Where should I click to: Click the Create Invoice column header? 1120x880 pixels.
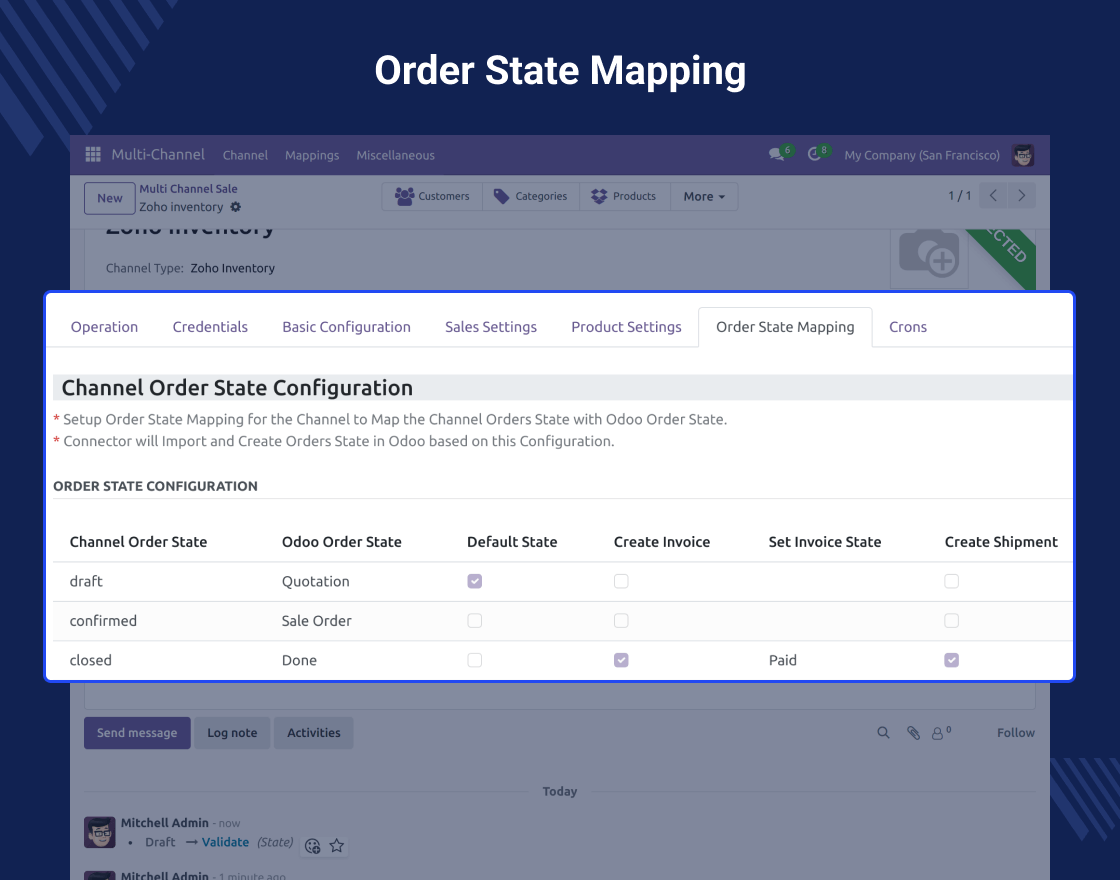coord(662,542)
